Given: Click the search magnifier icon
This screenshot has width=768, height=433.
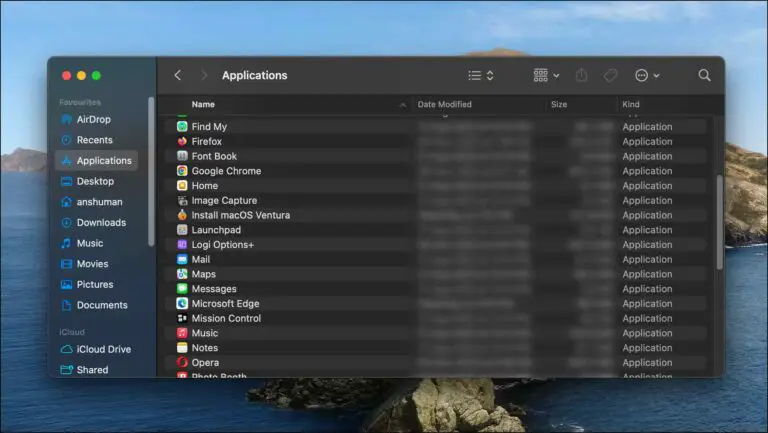Looking at the screenshot, I should click(704, 76).
